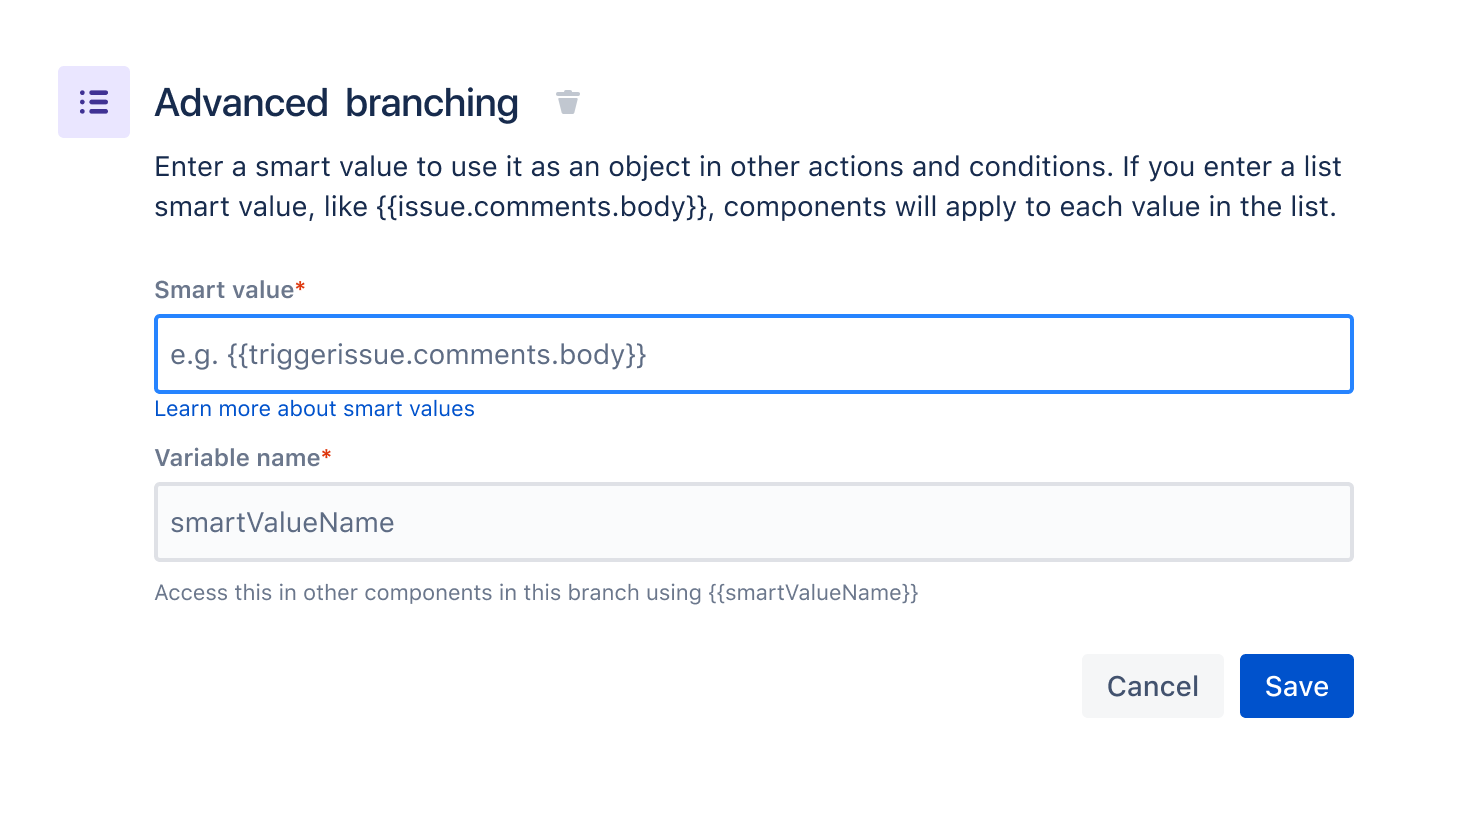Click the {{triggerissue.comments.body}} placeholder text
The image size is (1474, 834).
coord(437,355)
